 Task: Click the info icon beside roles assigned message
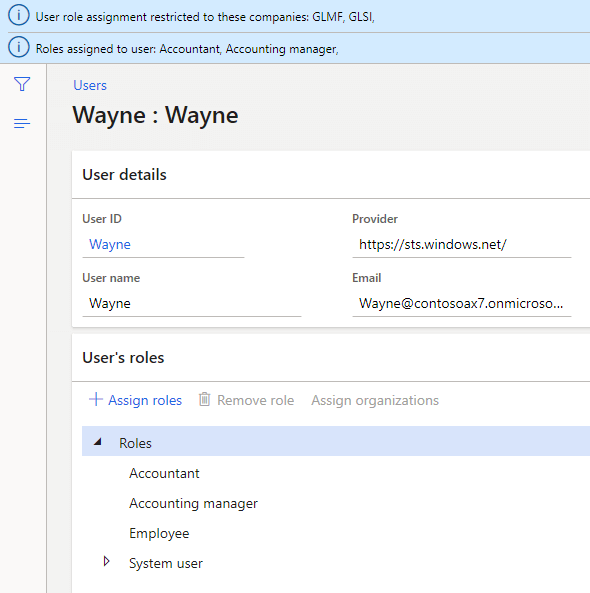tap(19, 47)
